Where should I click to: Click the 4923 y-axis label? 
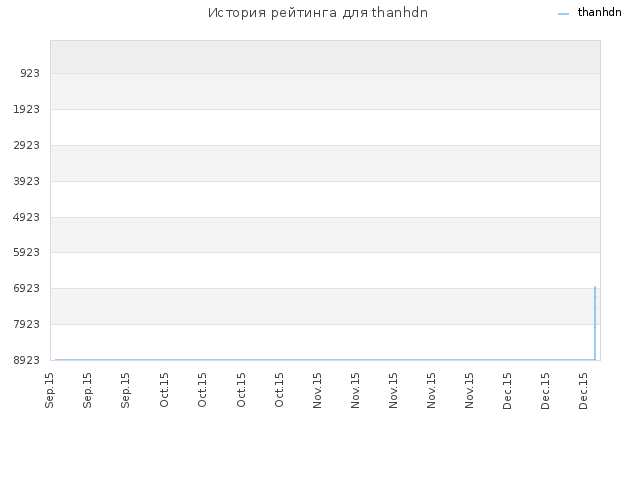pos(27,217)
